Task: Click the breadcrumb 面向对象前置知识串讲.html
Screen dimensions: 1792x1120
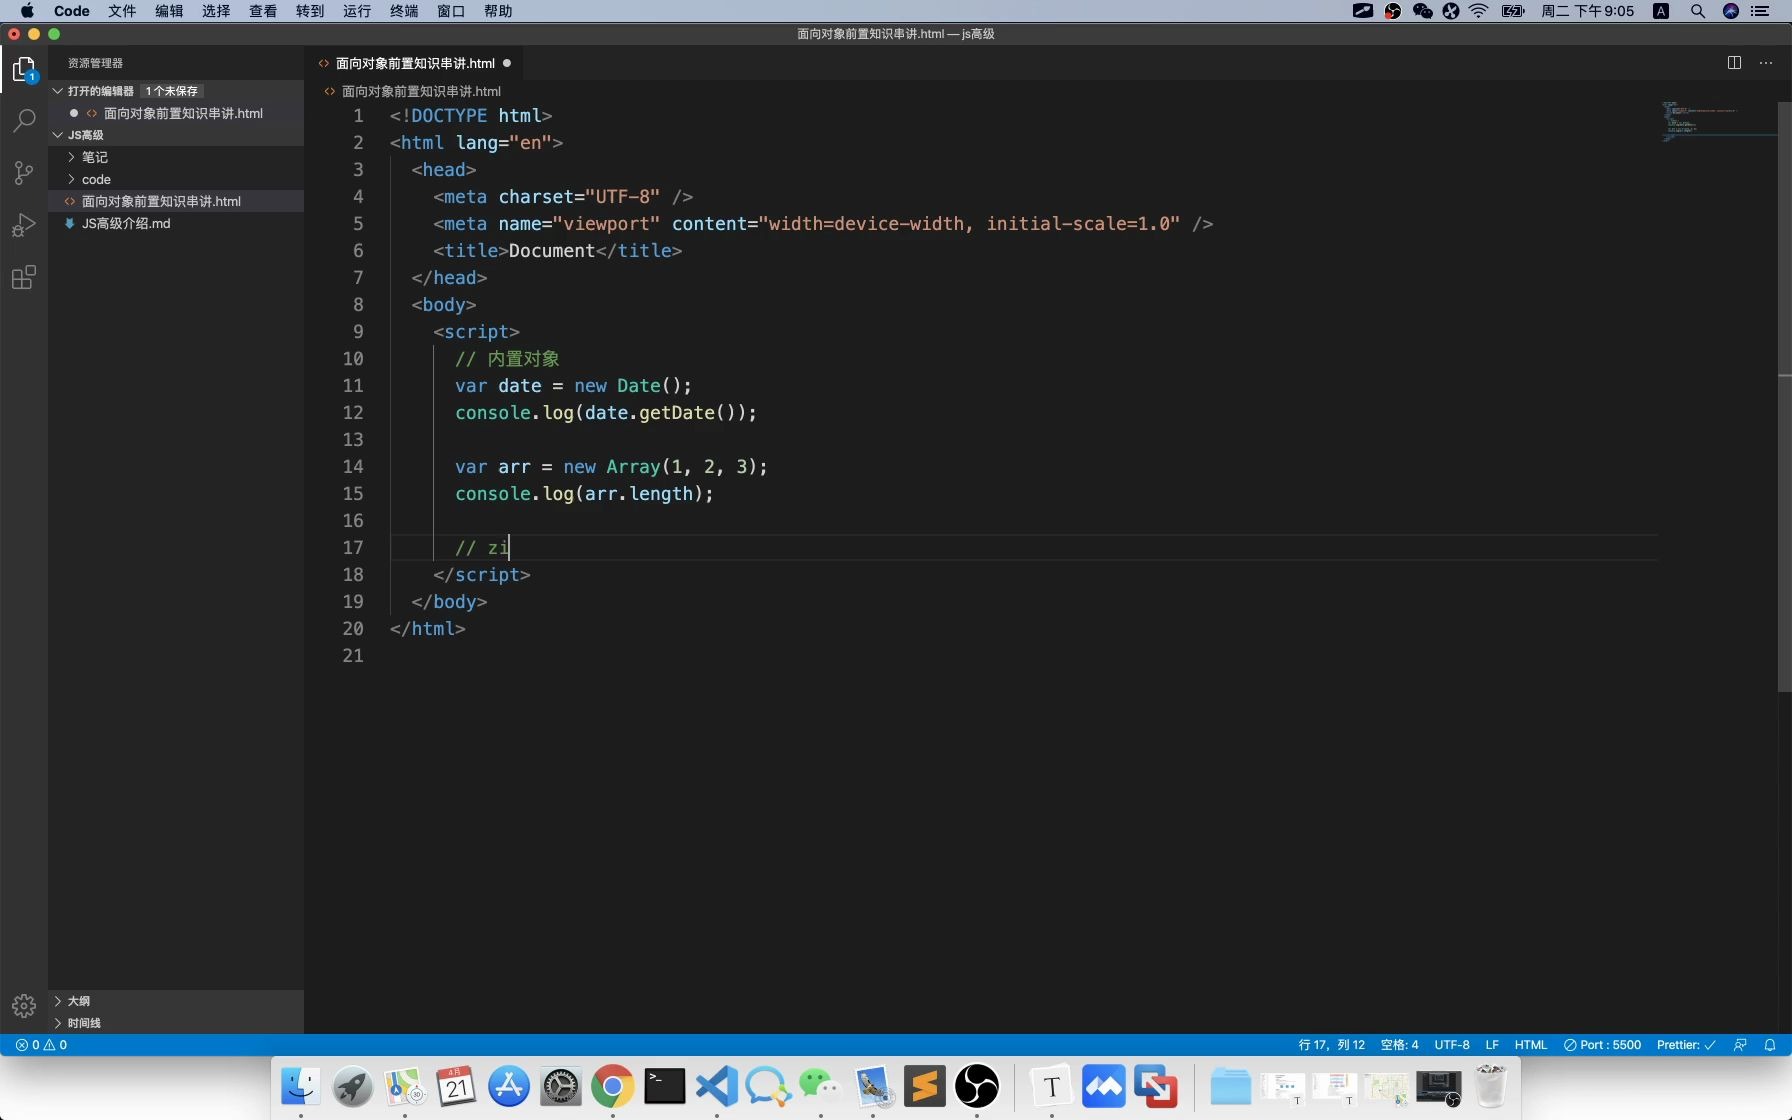Action: [x=421, y=91]
